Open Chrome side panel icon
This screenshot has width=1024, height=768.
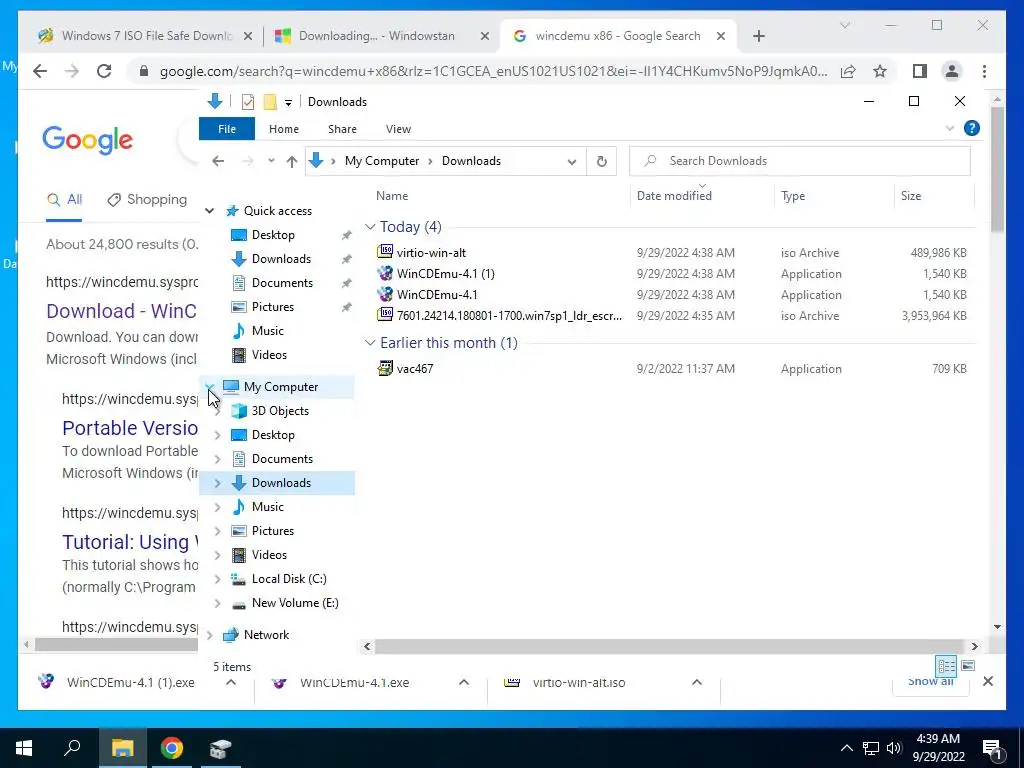[x=920, y=71]
